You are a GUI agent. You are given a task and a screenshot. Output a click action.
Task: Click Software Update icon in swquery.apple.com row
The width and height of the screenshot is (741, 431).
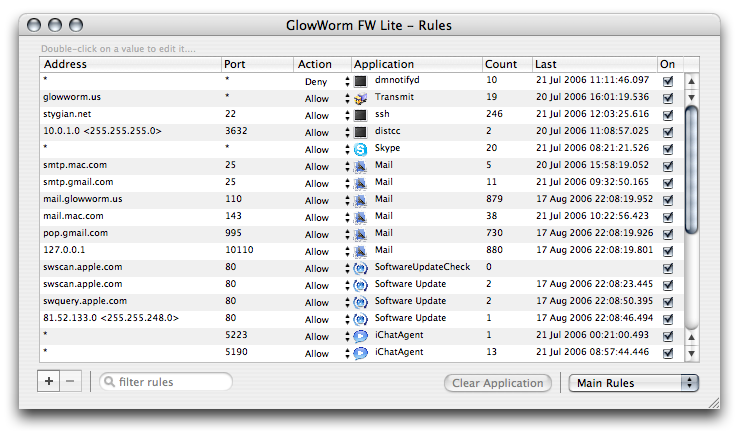(361, 302)
